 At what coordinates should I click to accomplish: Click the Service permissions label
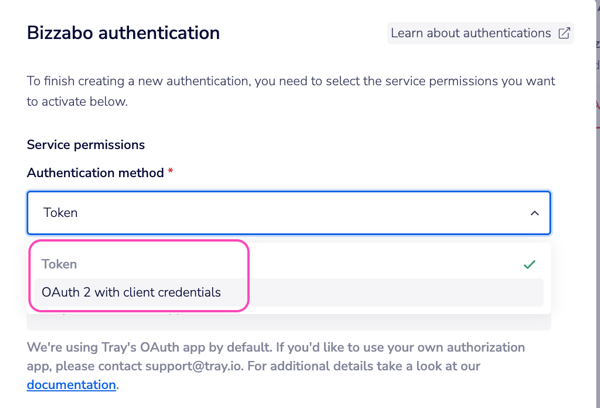tap(86, 145)
